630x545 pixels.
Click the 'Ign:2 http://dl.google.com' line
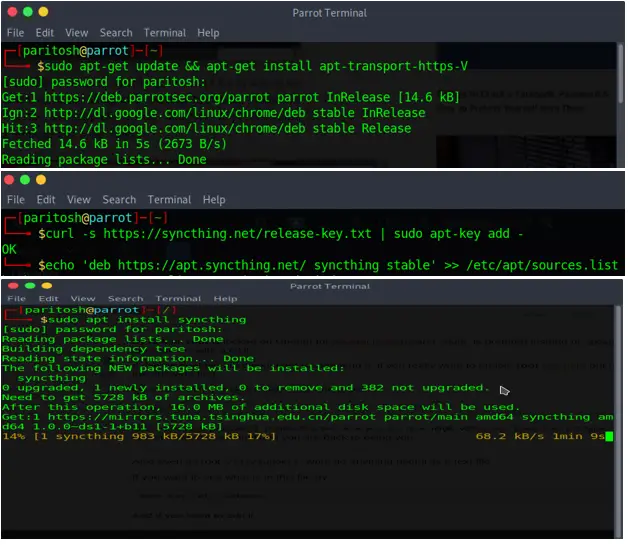(214, 113)
